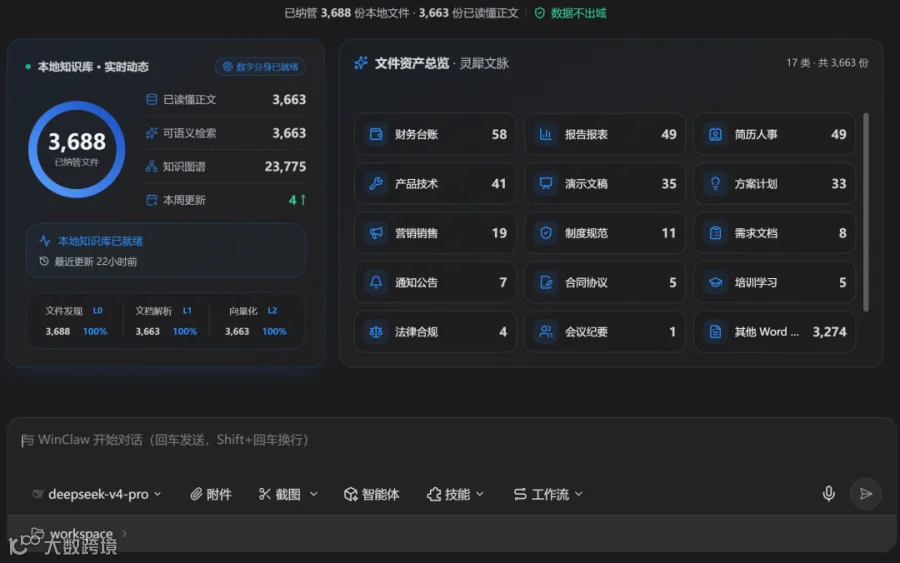The height and width of the screenshot is (563, 900).
Task: Click the 其他 Word document icon
Action: click(715, 332)
